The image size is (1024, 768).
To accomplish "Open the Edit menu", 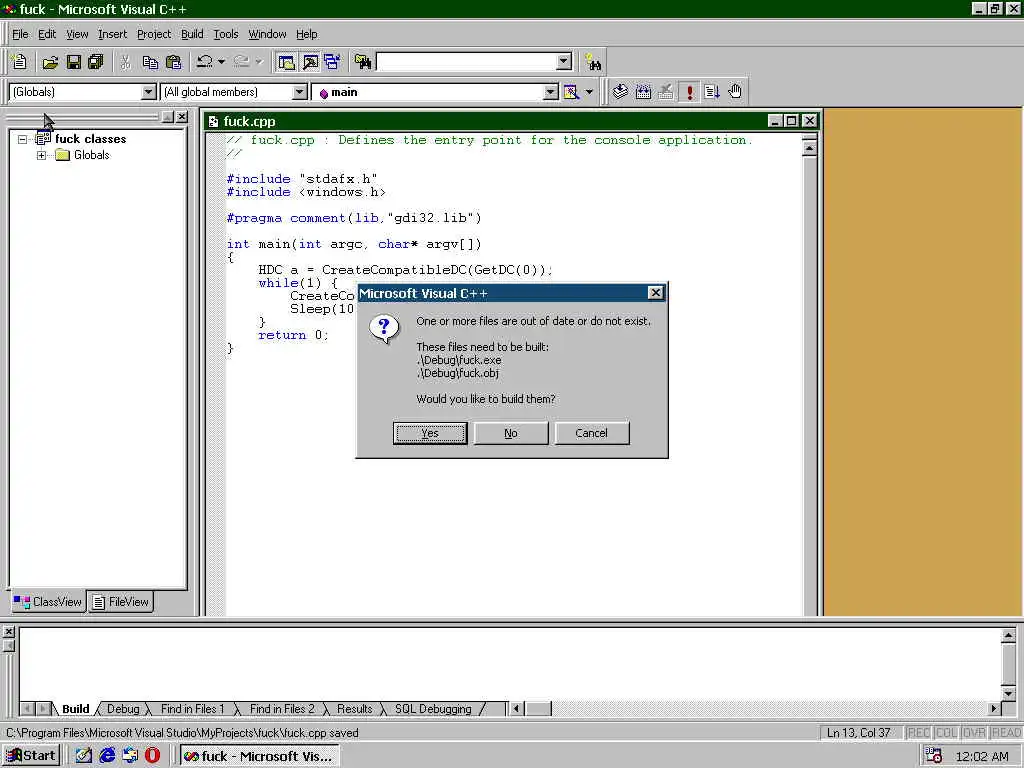I will 47,34.
